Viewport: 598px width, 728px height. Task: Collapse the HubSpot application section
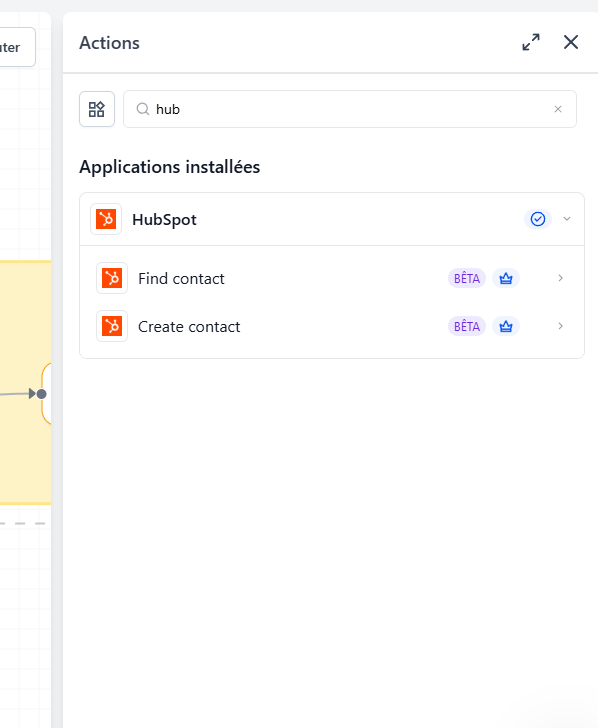point(567,219)
